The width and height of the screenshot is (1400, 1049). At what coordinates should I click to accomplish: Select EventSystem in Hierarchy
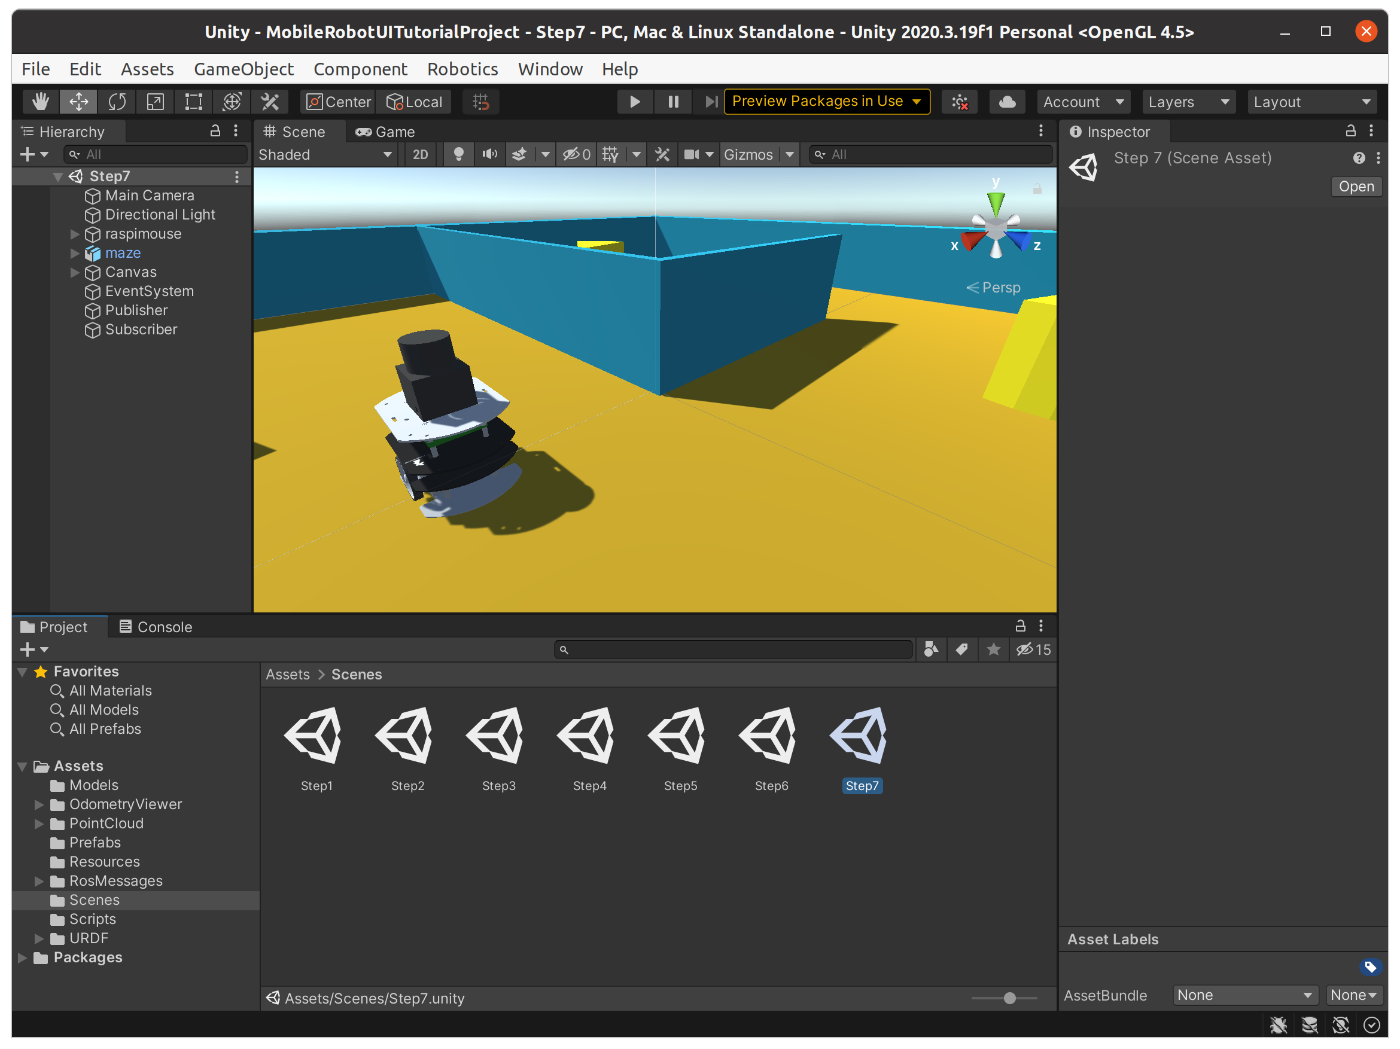point(150,292)
